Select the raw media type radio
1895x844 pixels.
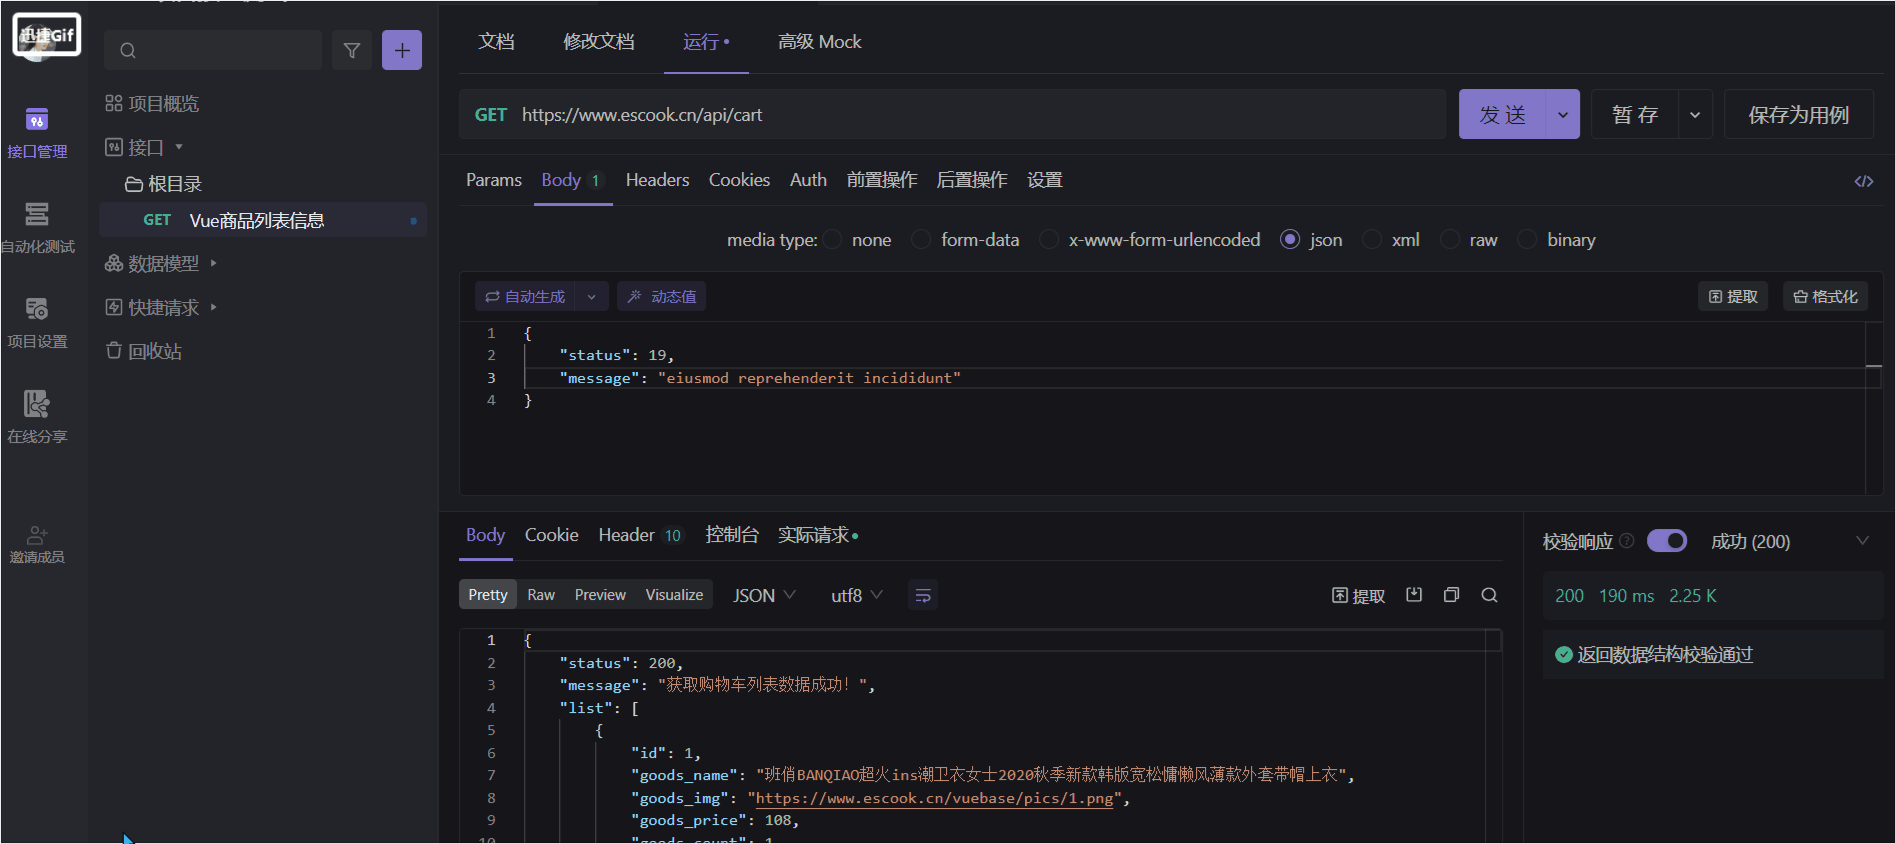[x=1450, y=240]
